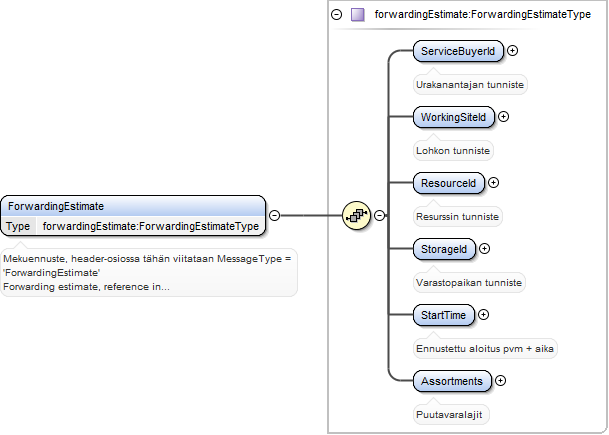Collapse the forwardingEstimate:ForwardingEstimateType group
Viewport: 609px width, 435px height.
pos(336,15)
